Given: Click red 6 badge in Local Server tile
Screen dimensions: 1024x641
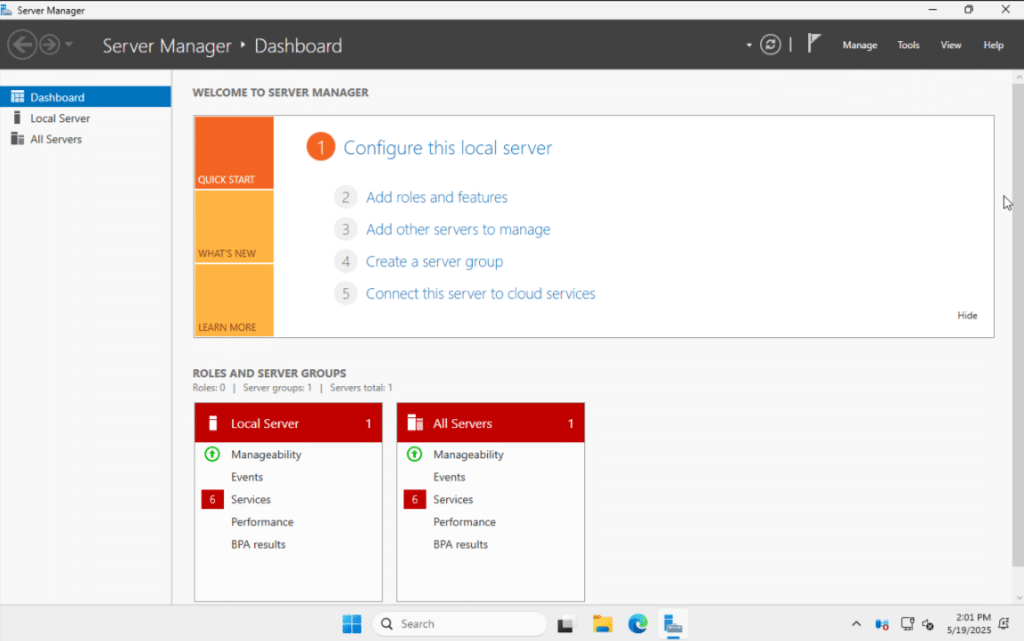Looking at the screenshot, I should point(212,499).
